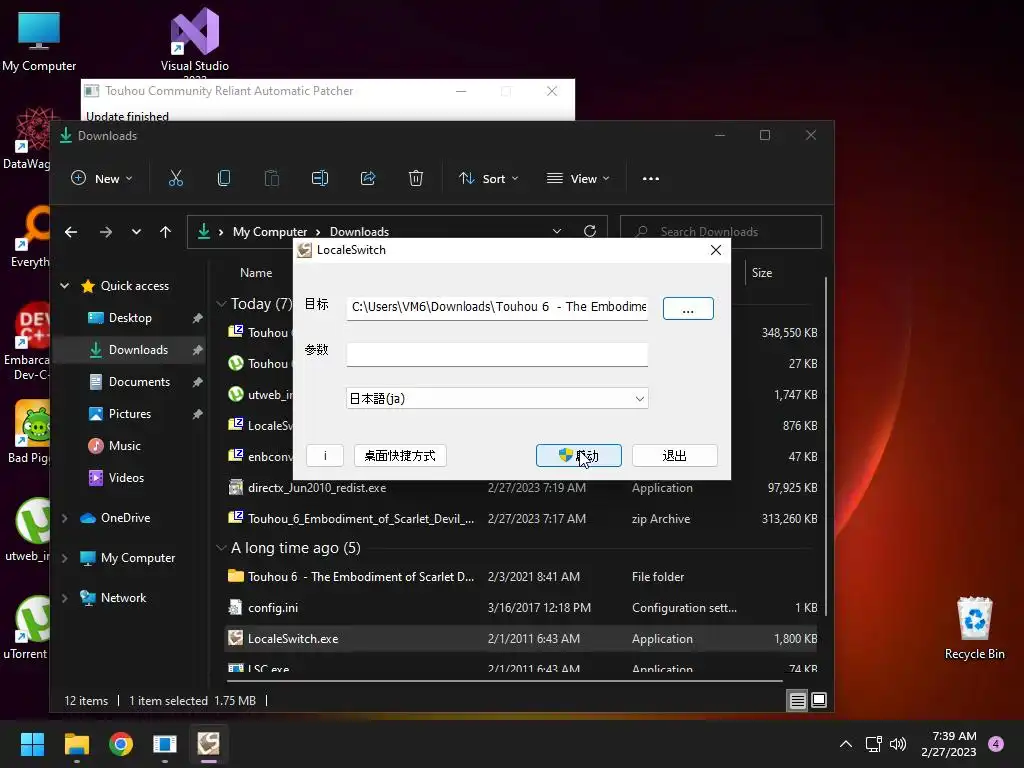Select Desktop in Quick access
1024x768 pixels.
click(130, 318)
